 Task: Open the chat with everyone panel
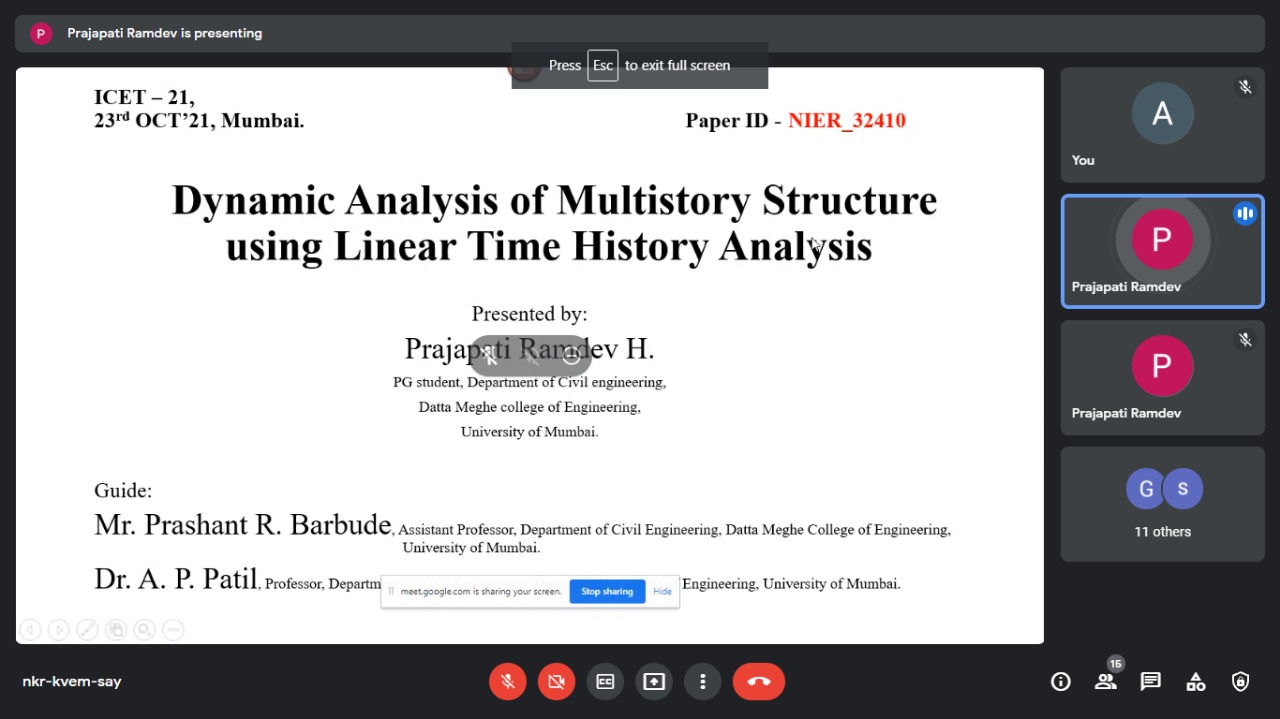[1151, 682]
